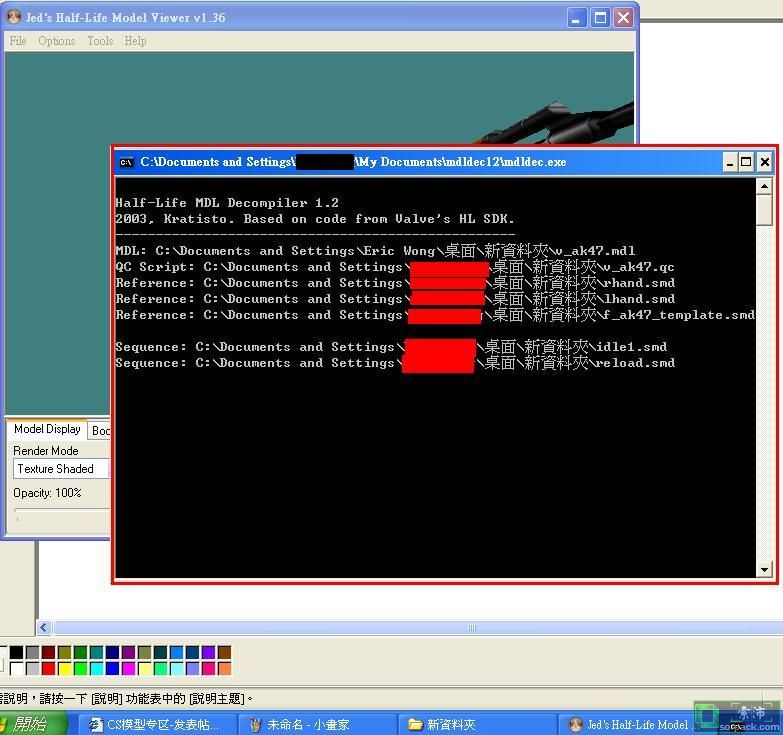
Task: Click the mdldec console vertical scroll thumb
Action: click(764, 210)
